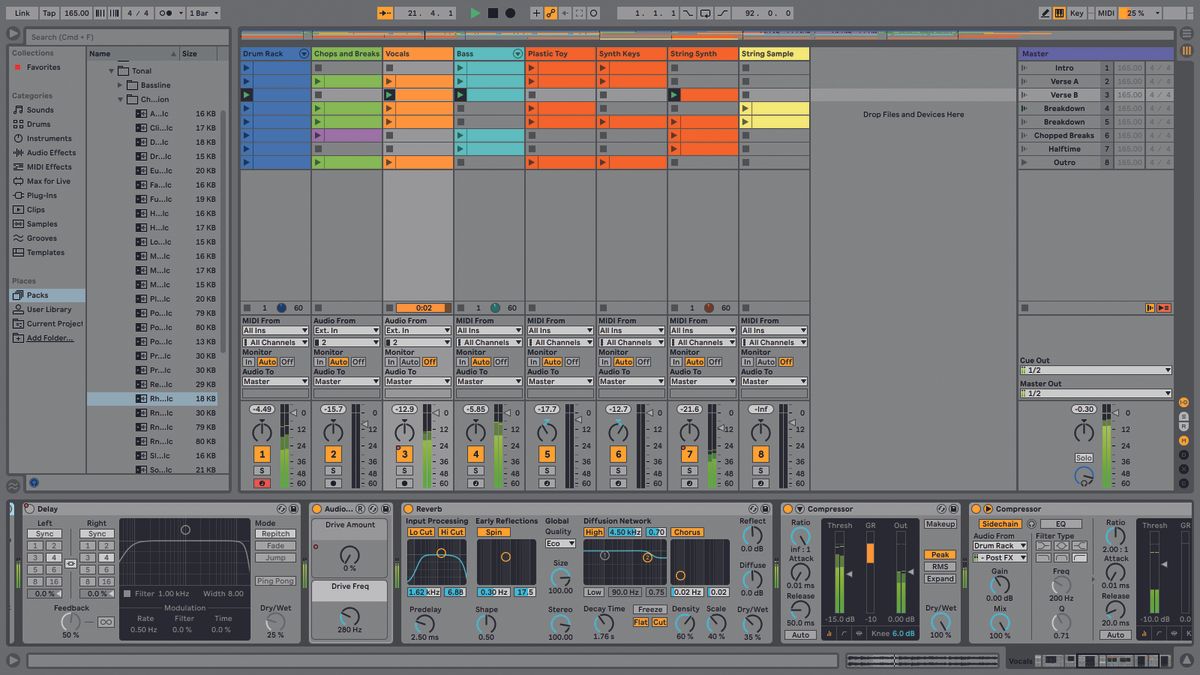Click the Tap tempo button
Screen dimensions: 1200x675
click(x=47, y=13)
